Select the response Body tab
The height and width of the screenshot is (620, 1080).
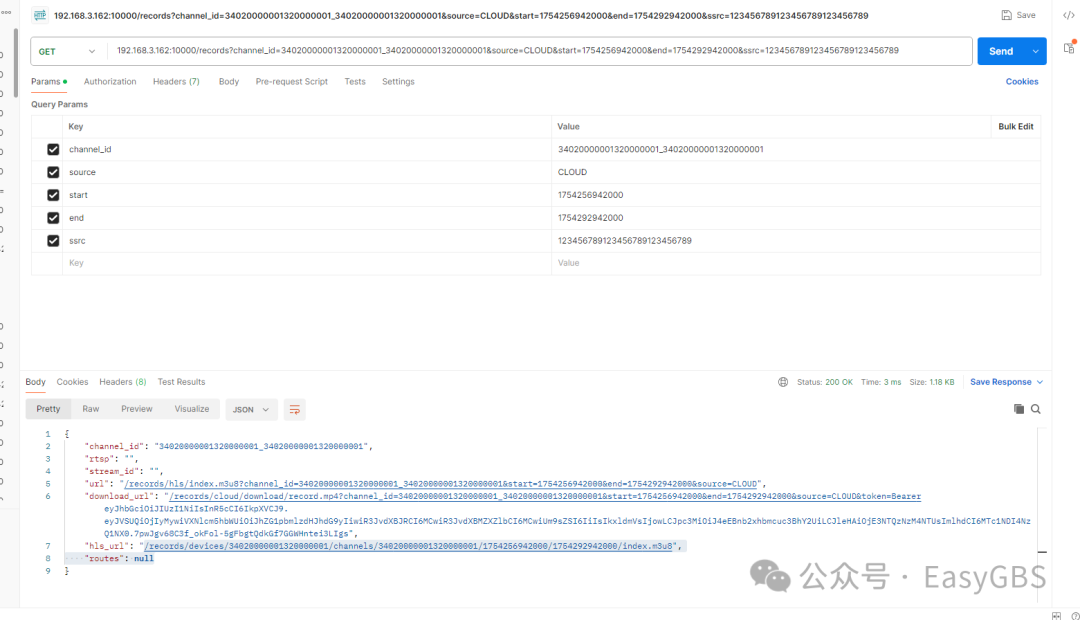[35, 382]
